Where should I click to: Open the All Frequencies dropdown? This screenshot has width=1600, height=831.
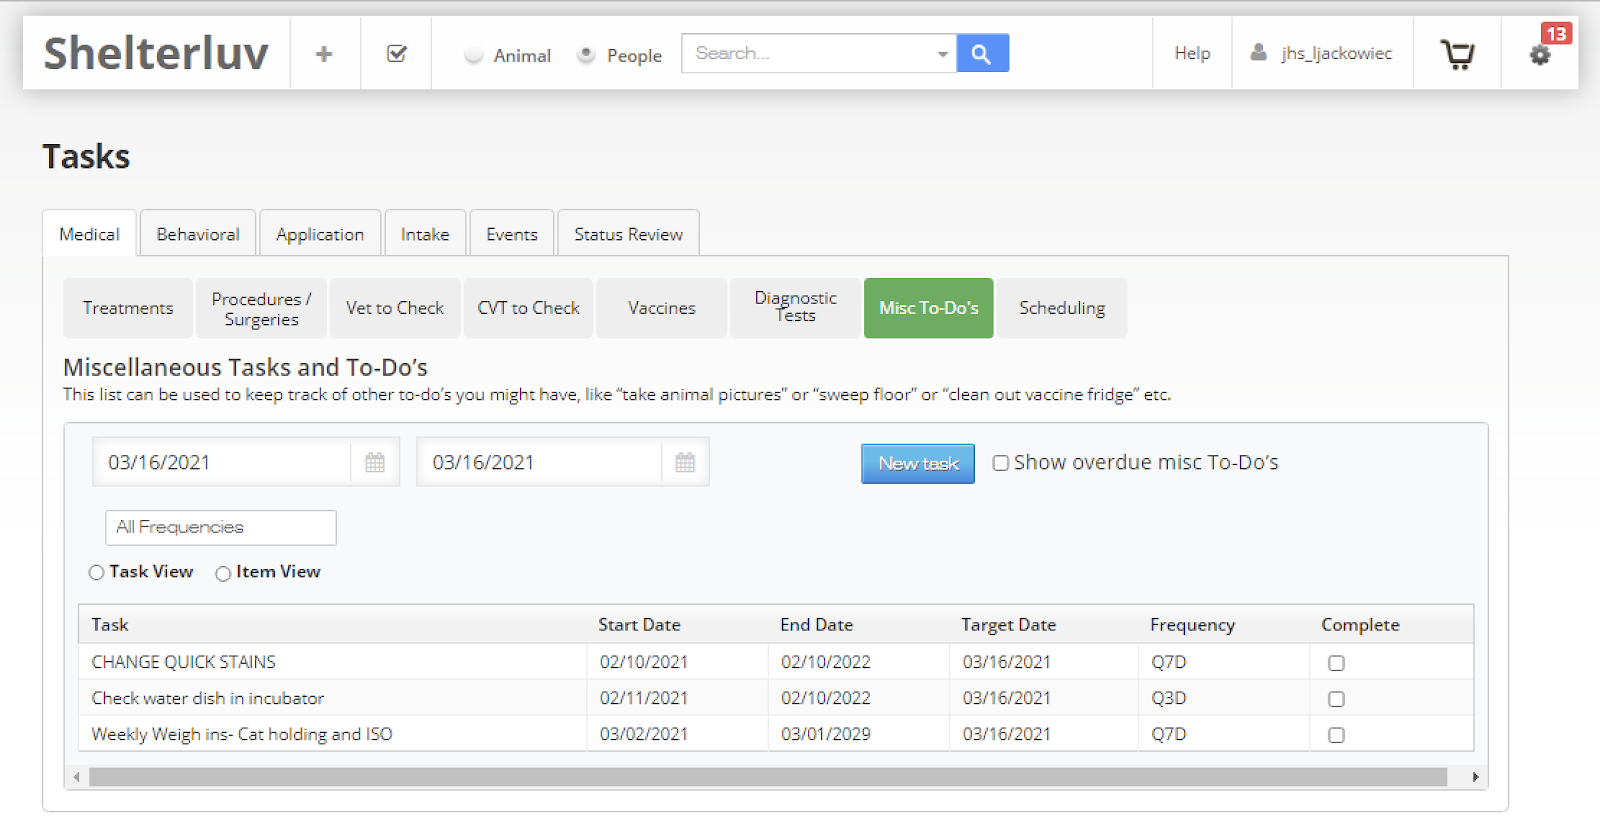click(220, 528)
